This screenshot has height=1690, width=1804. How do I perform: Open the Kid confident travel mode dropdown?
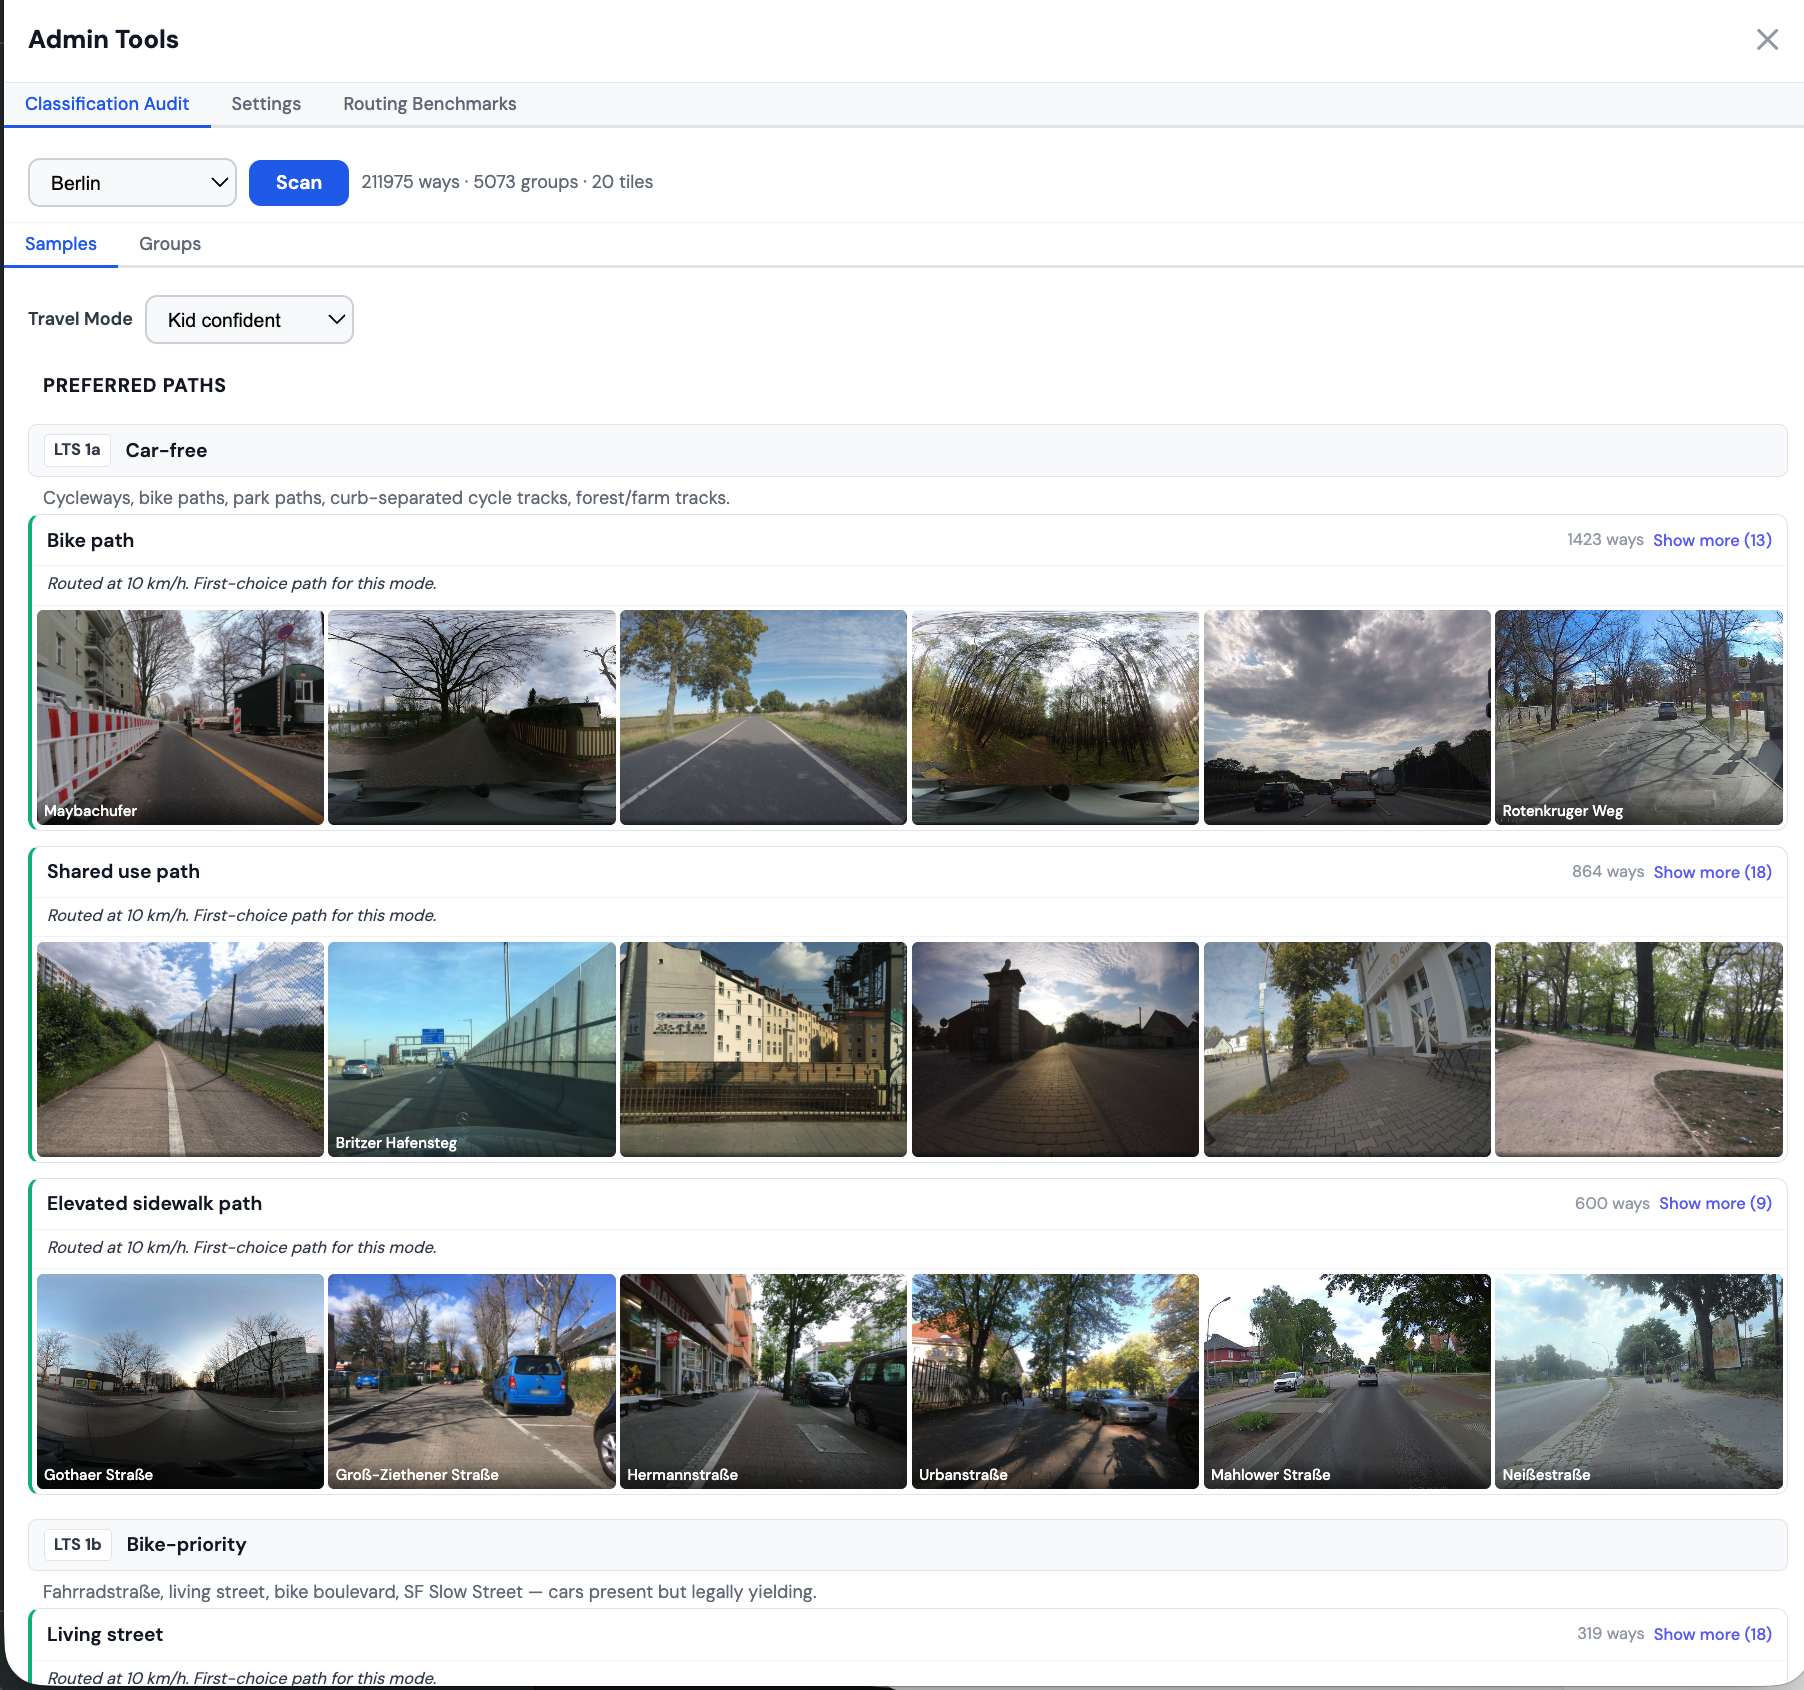tap(249, 320)
